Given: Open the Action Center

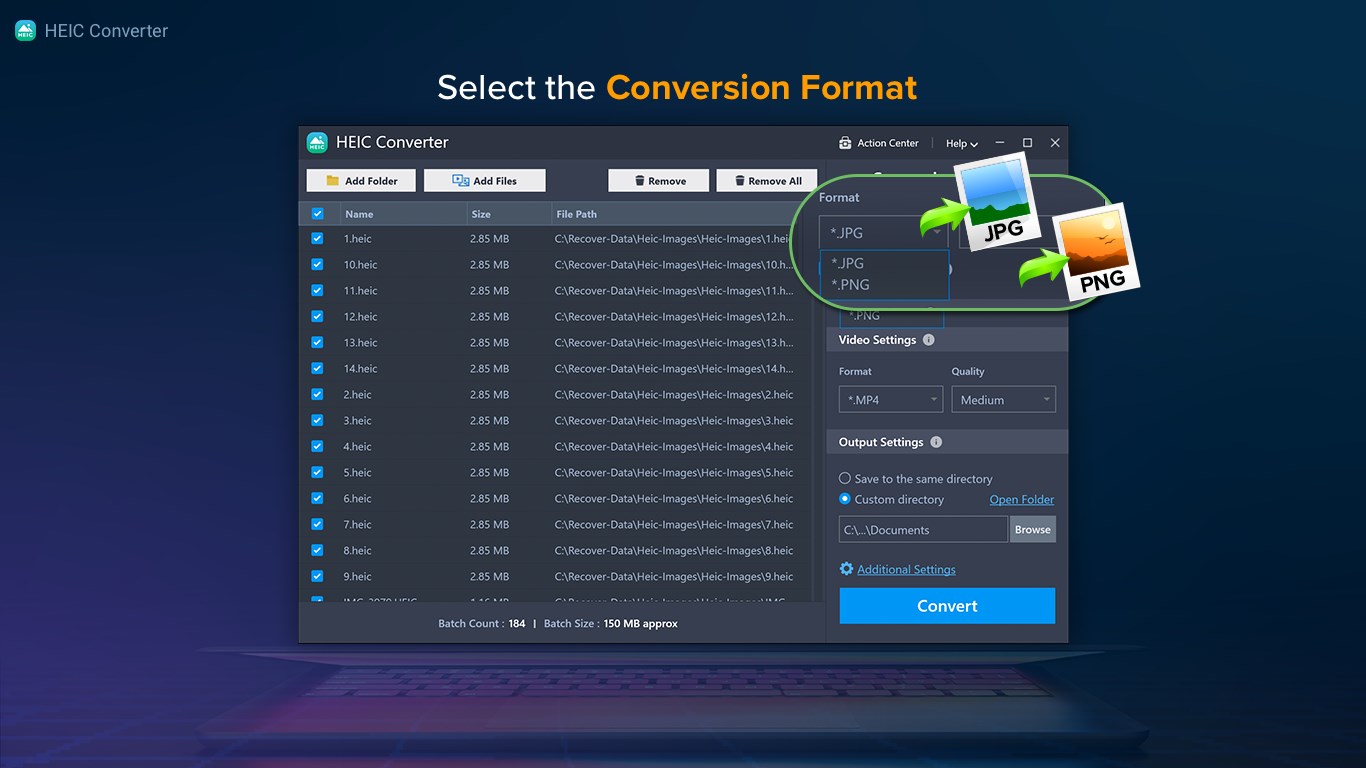Looking at the screenshot, I should point(878,143).
